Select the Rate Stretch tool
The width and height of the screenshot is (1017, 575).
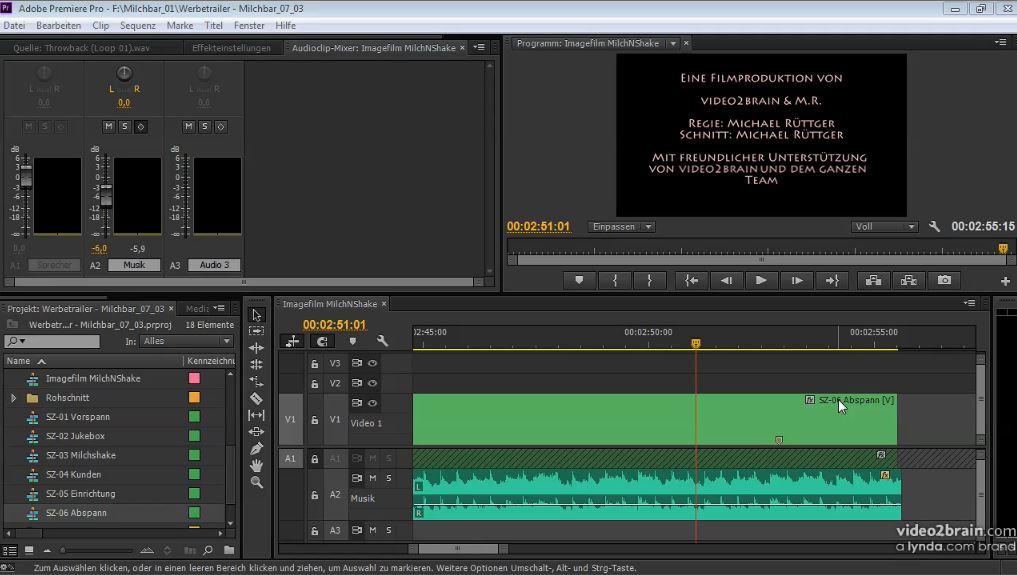[x=257, y=381]
